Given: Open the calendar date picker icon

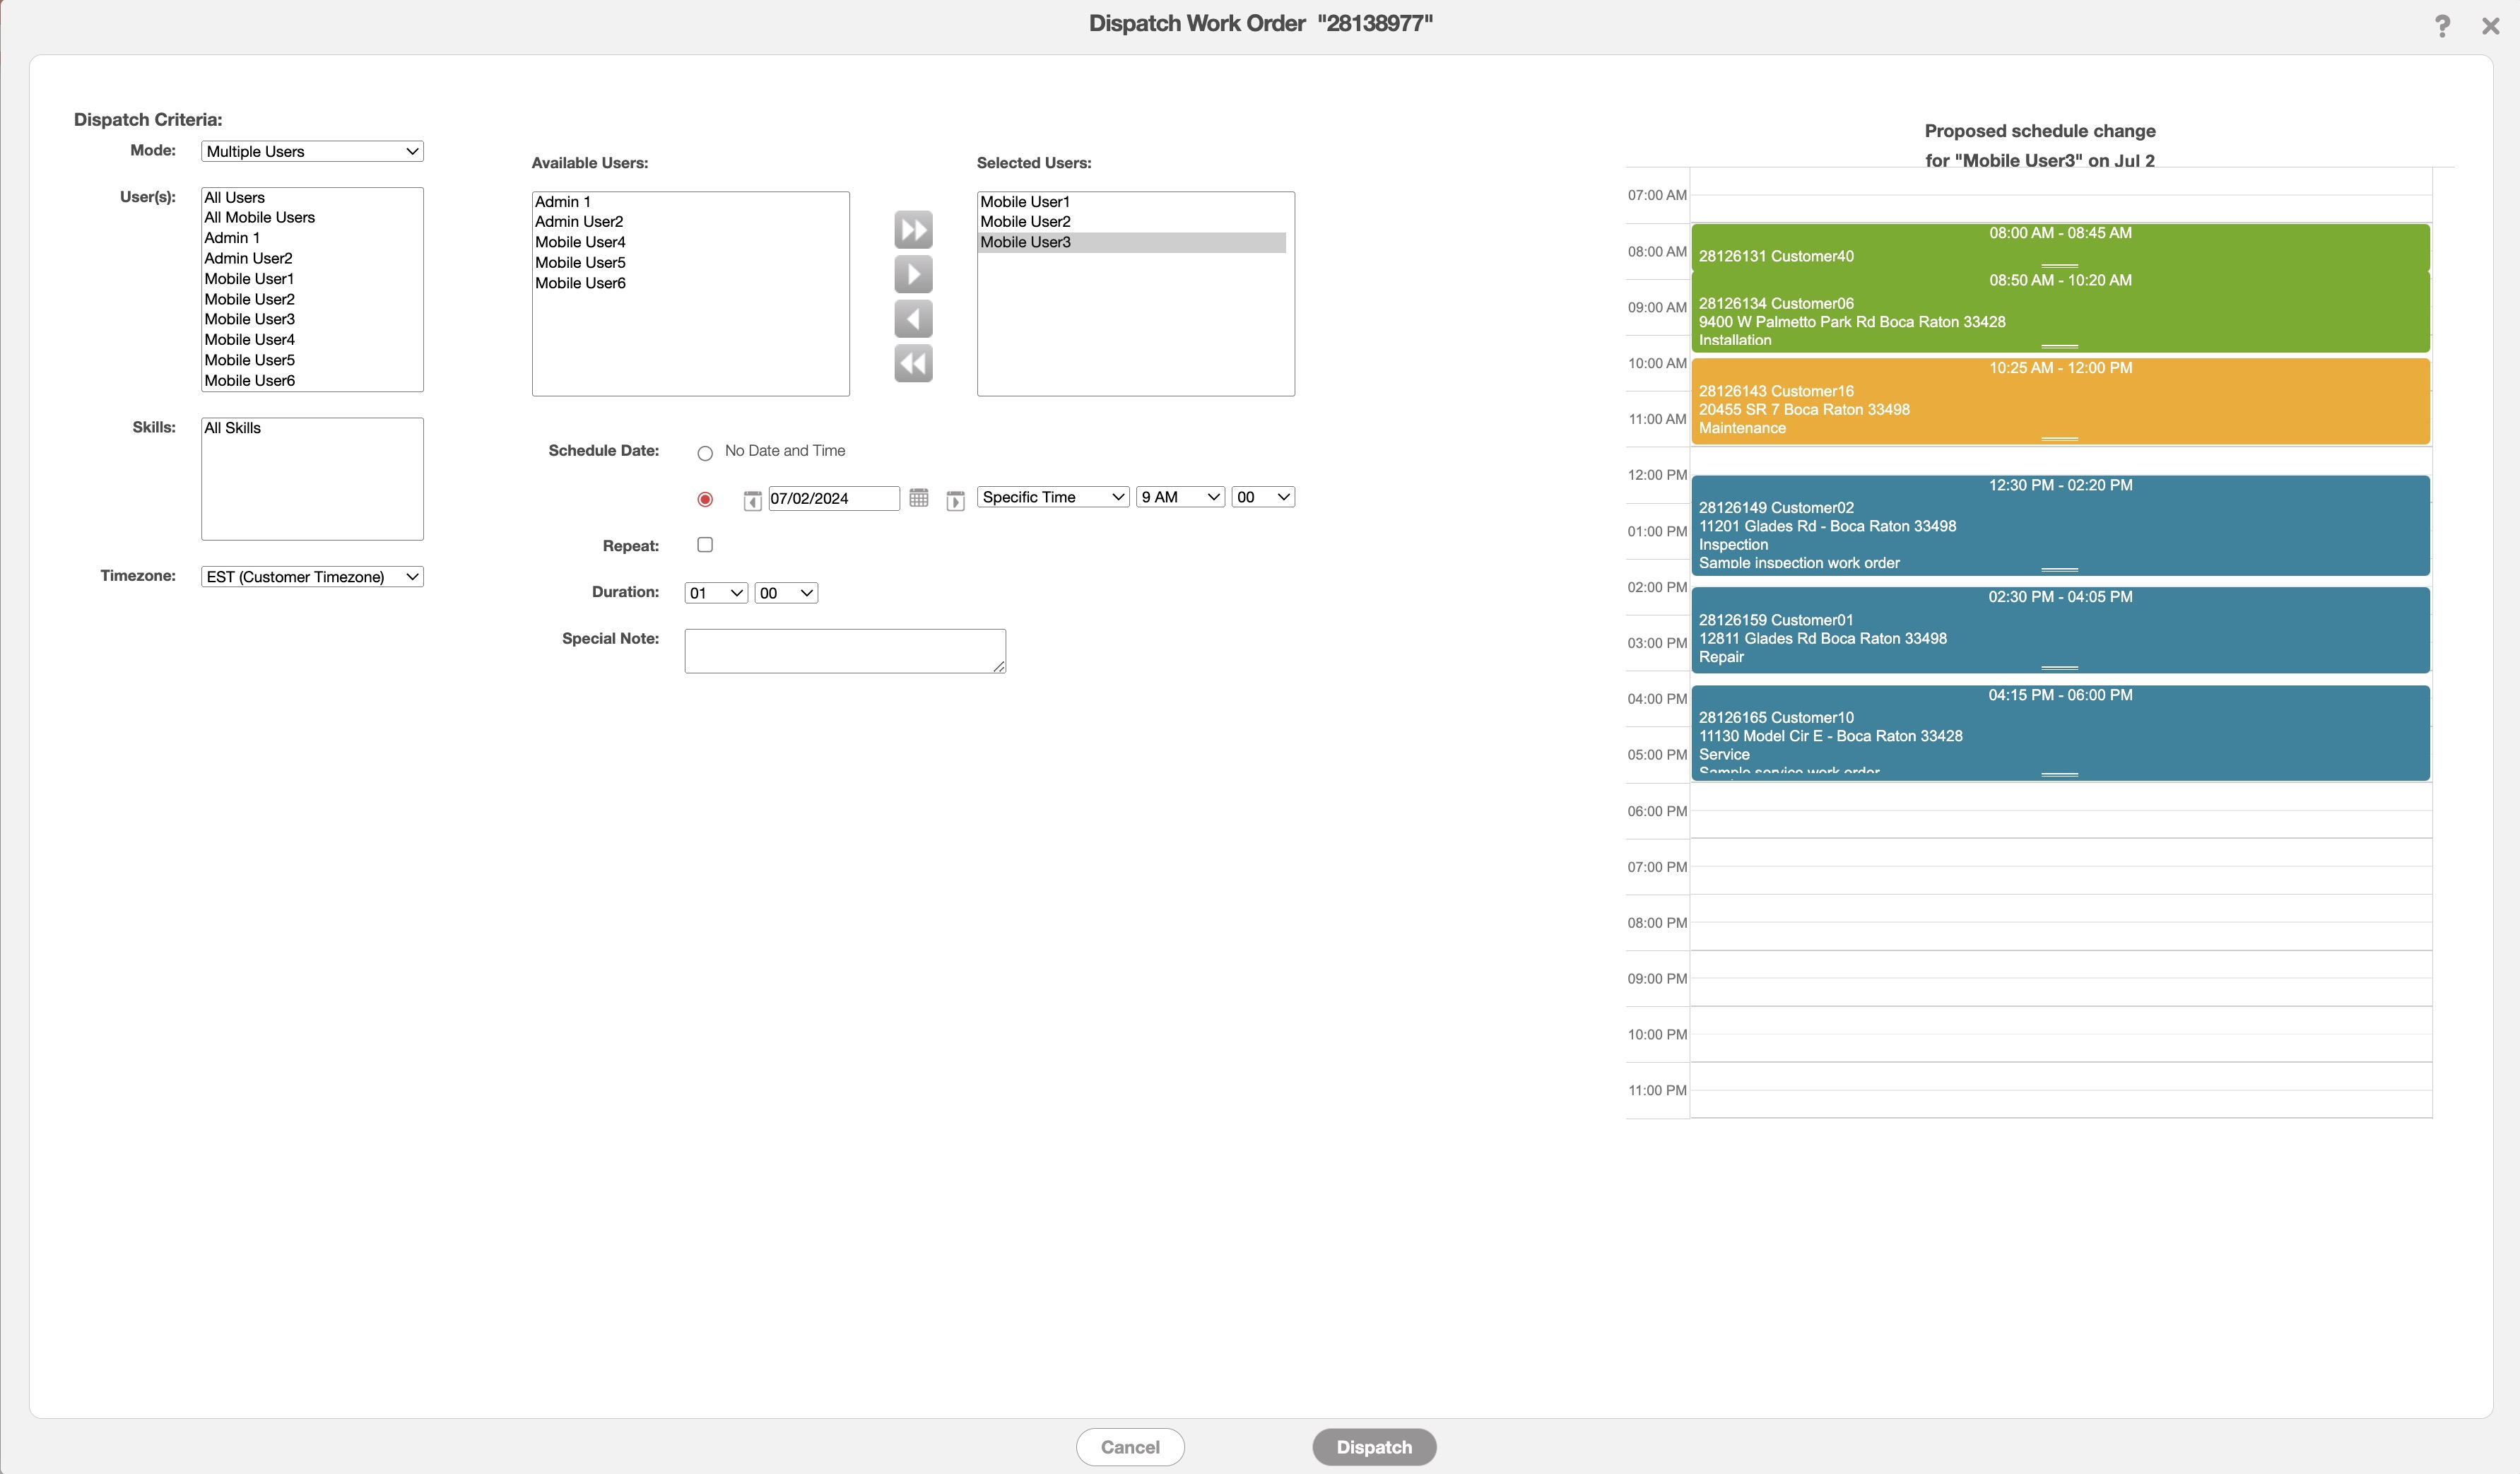Looking at the screenshot, I should (x=918, y=498).
